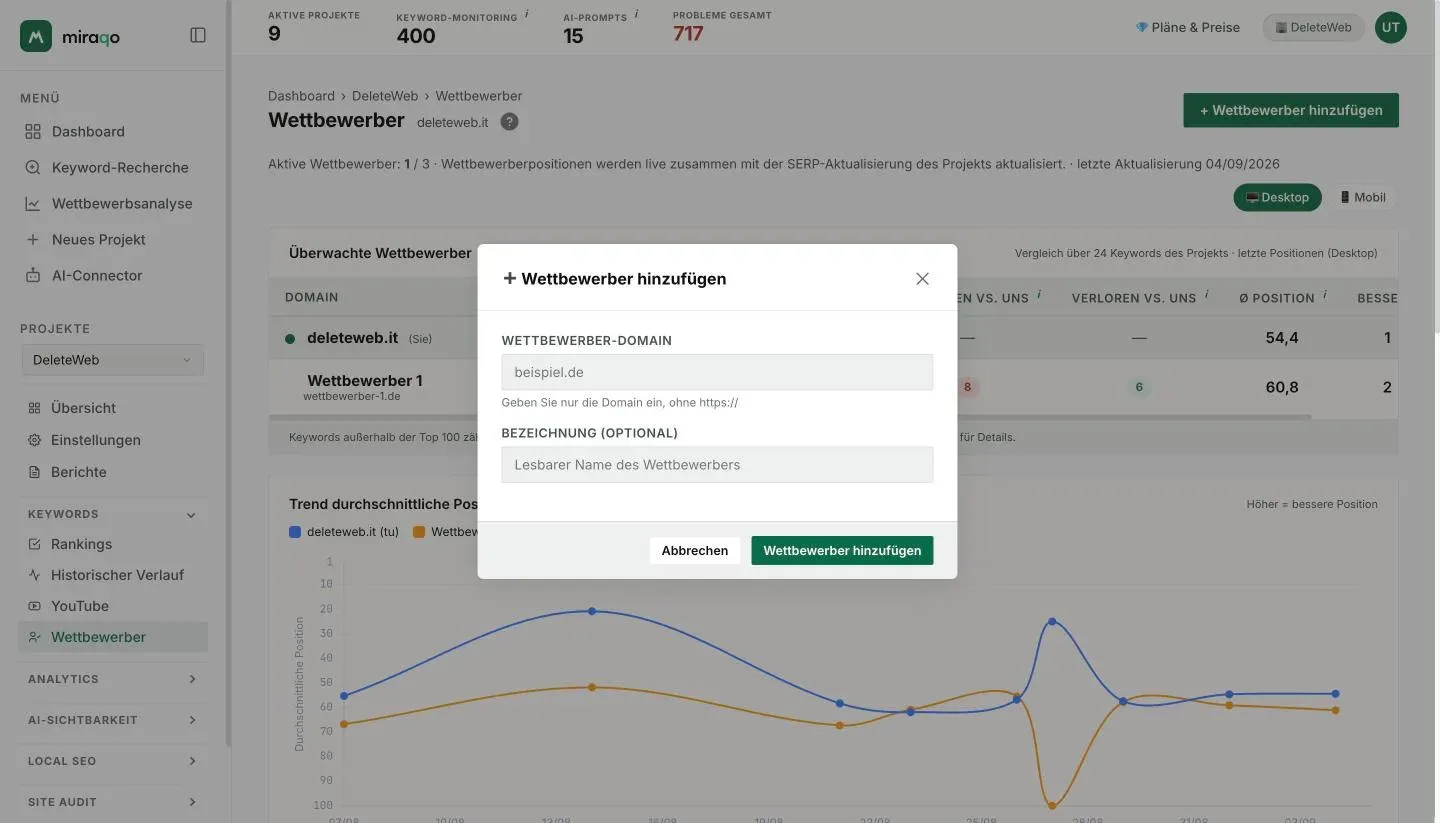The width and height of the screenshot is (1440, 823).
Task: Click the Dashboard grid icon in the menu
Action: 33,132
